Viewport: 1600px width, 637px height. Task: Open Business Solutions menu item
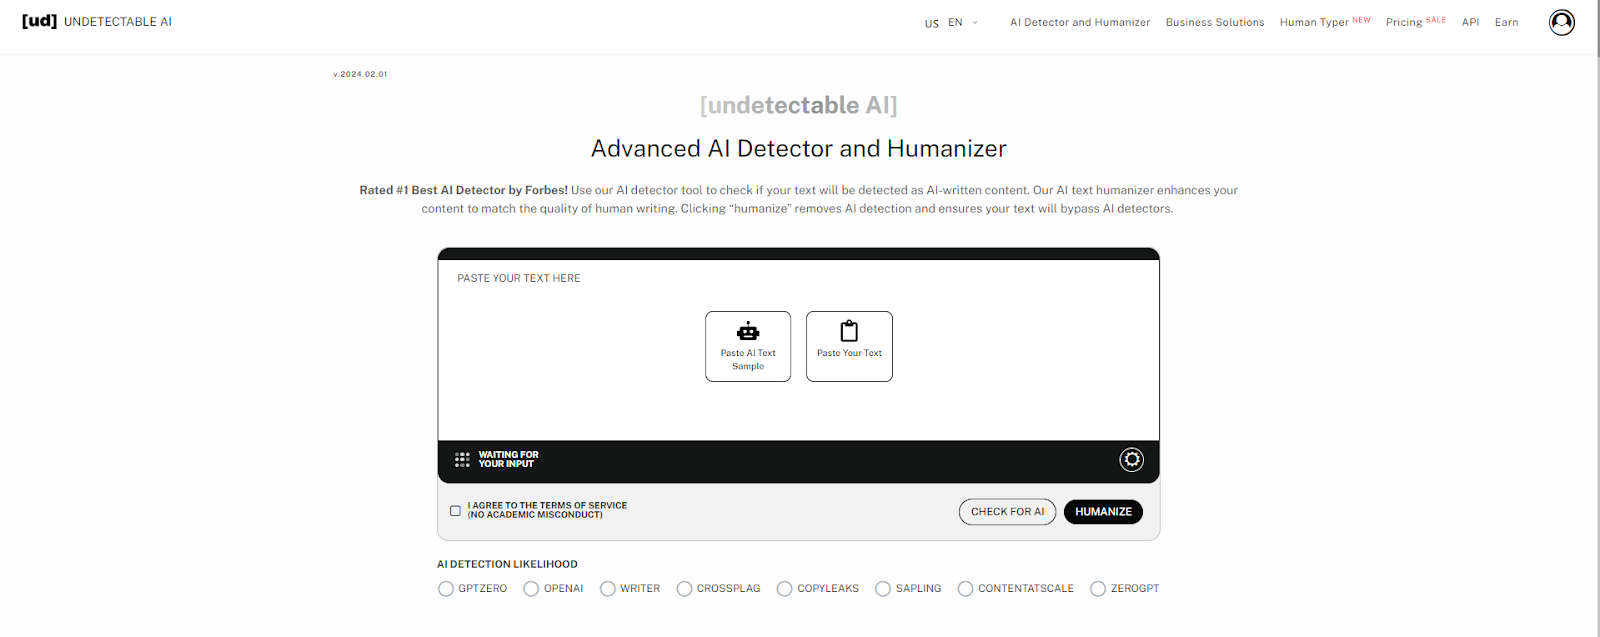click(1215, 22)
